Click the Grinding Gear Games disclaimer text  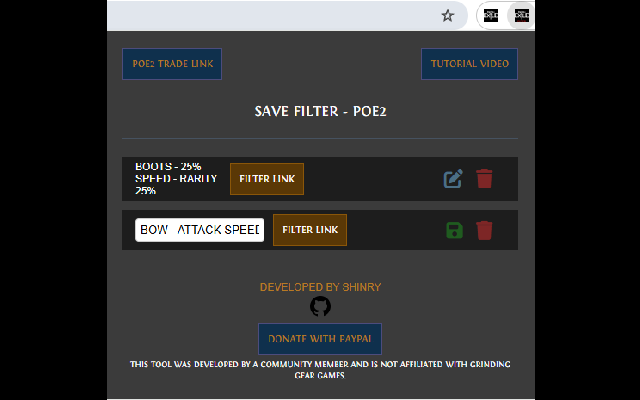tap(320, 369)
